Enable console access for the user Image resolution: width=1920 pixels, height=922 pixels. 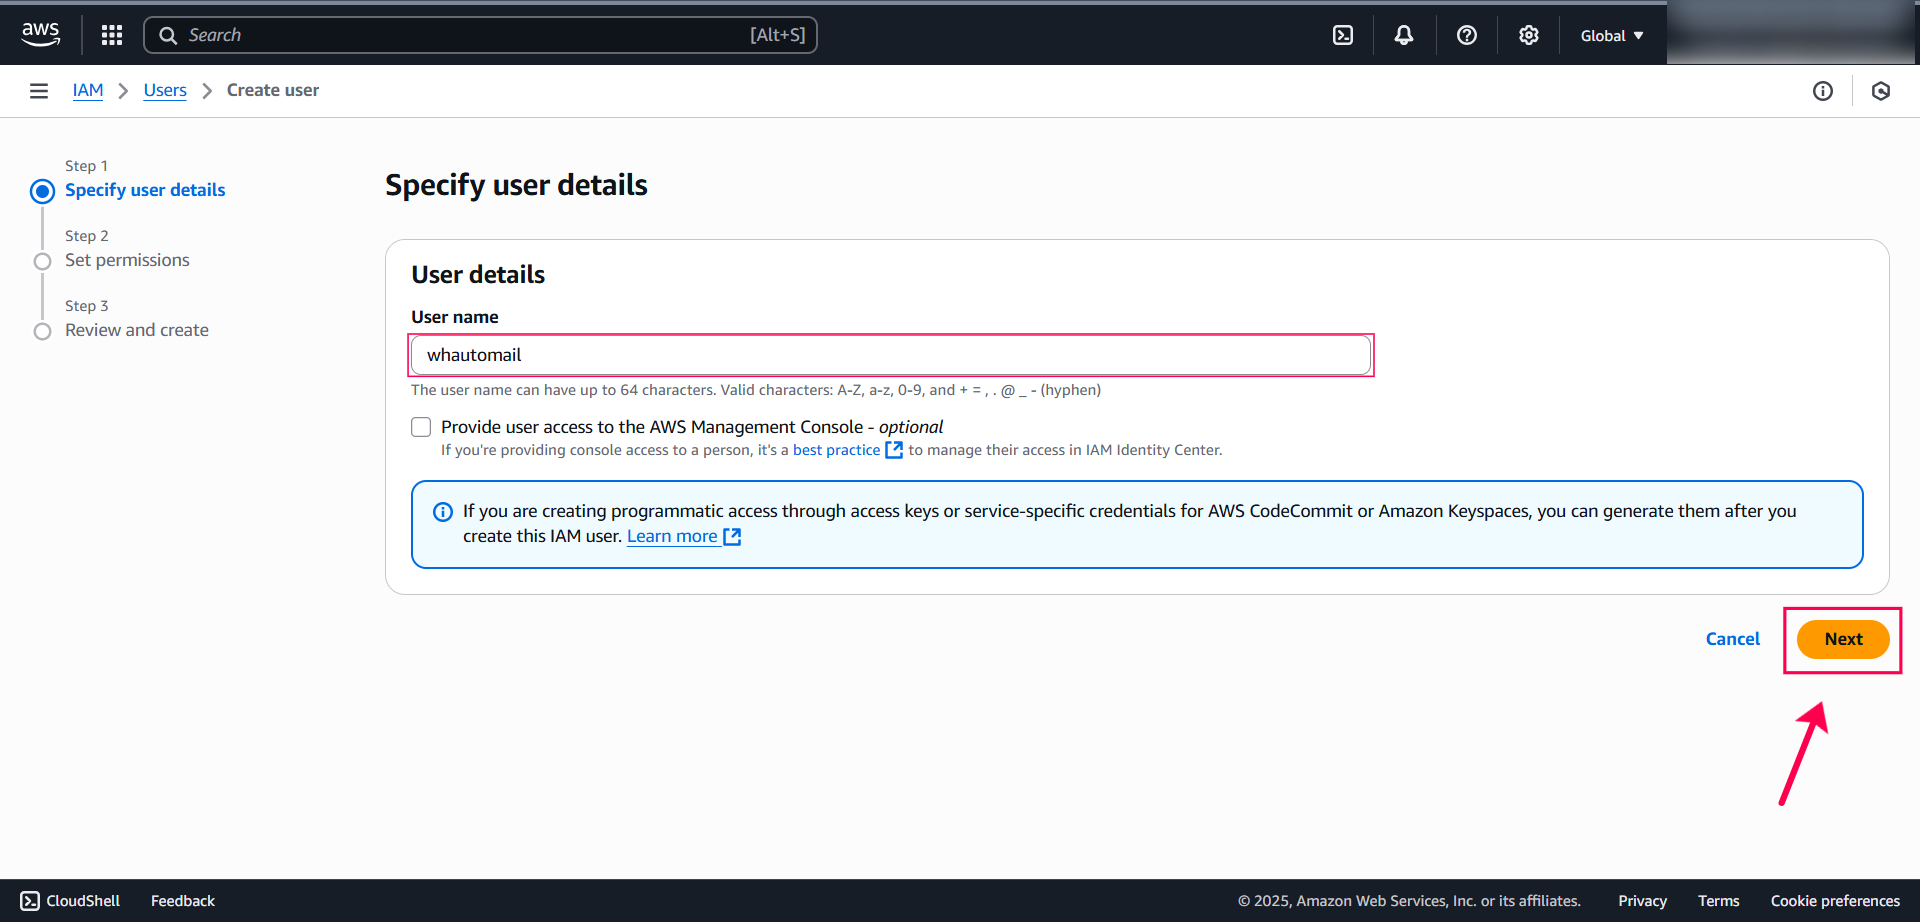pyautogui.click(x=421, y=426)
